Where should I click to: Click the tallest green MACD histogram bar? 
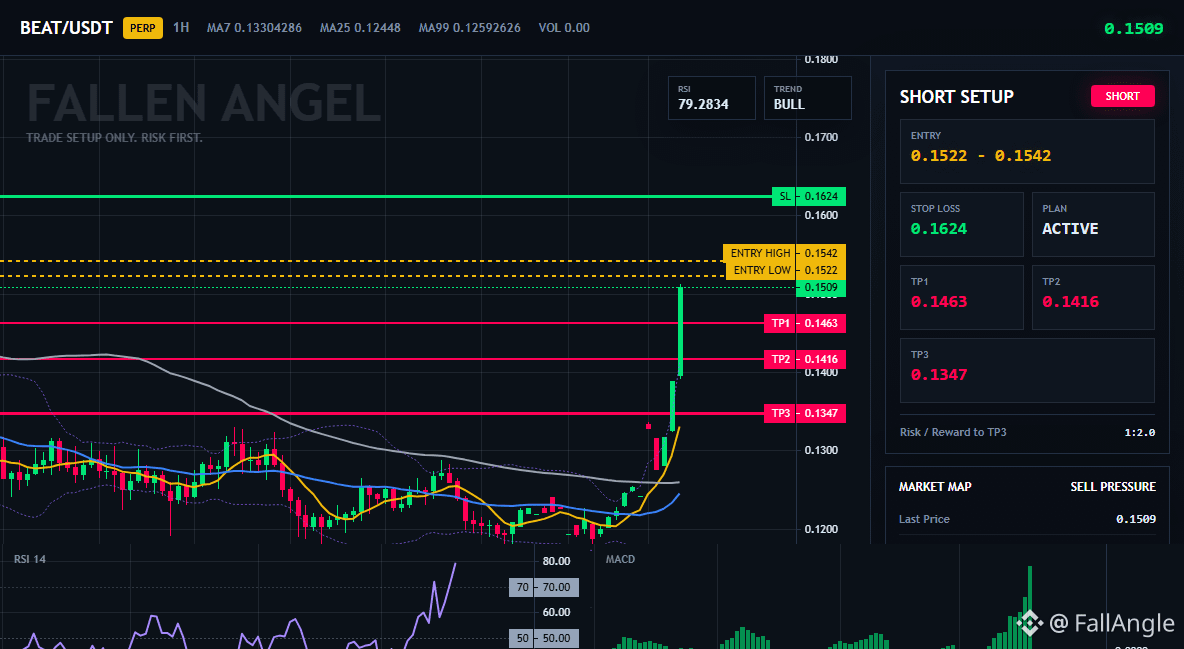(1028, 607)
